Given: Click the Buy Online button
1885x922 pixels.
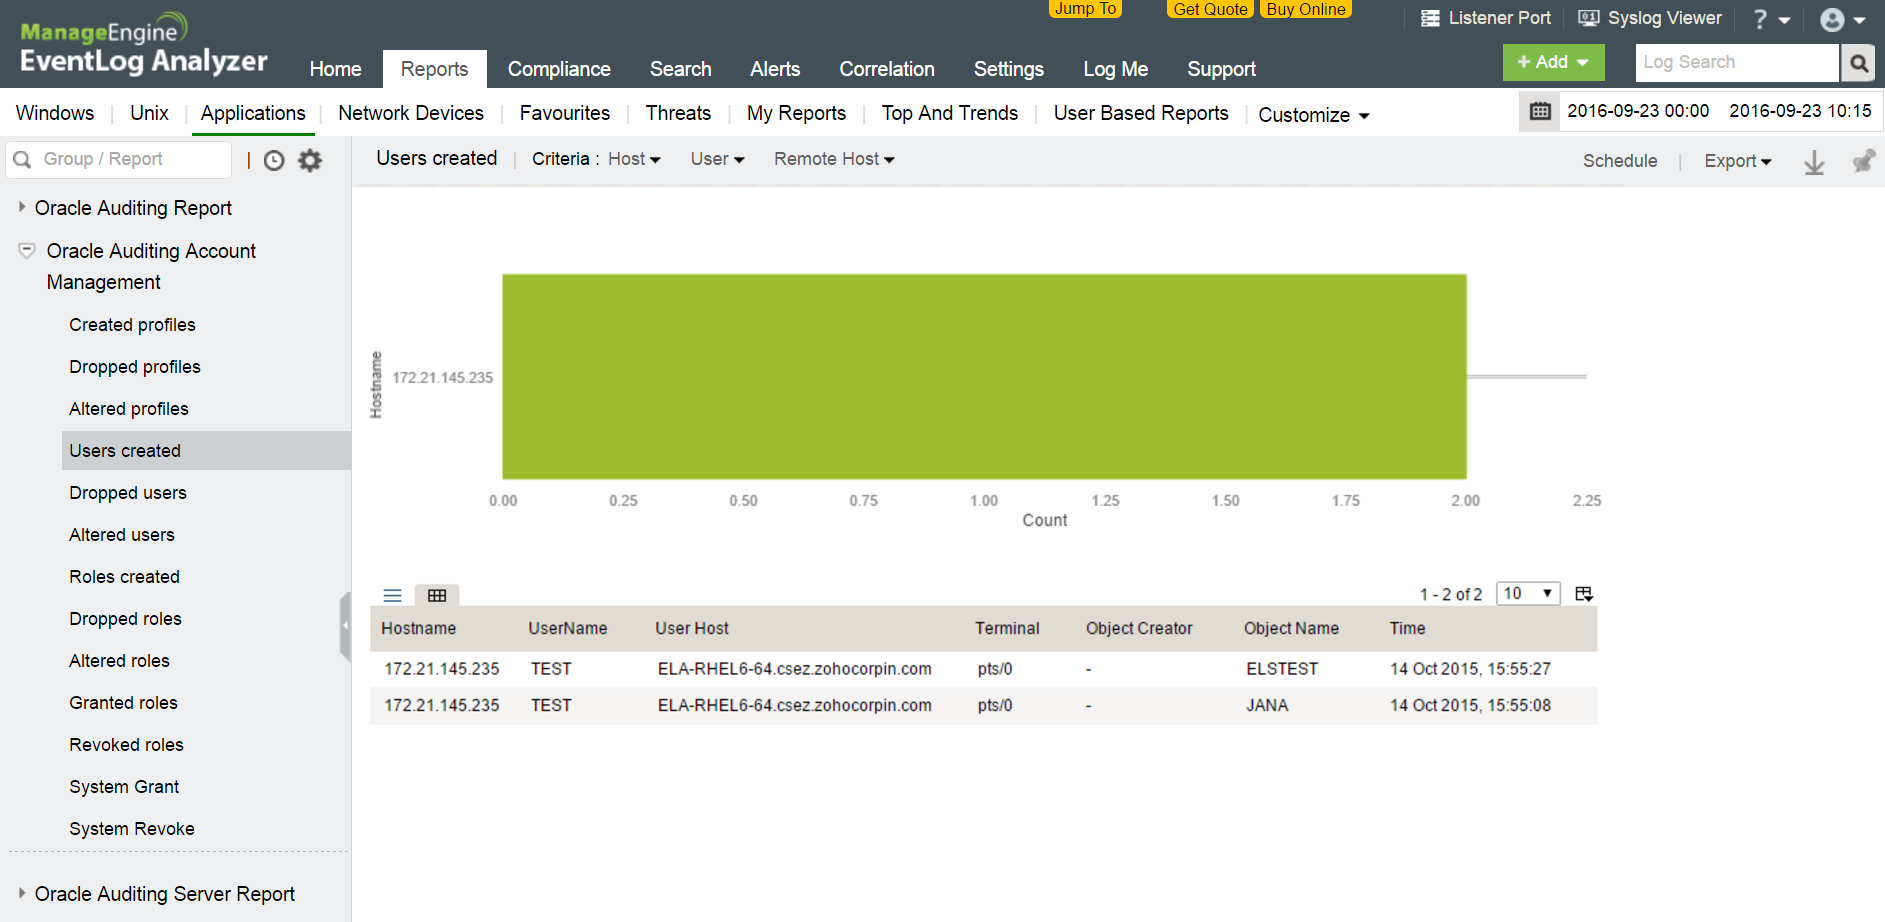Looking at the screenshot, I should [1306, 9].
